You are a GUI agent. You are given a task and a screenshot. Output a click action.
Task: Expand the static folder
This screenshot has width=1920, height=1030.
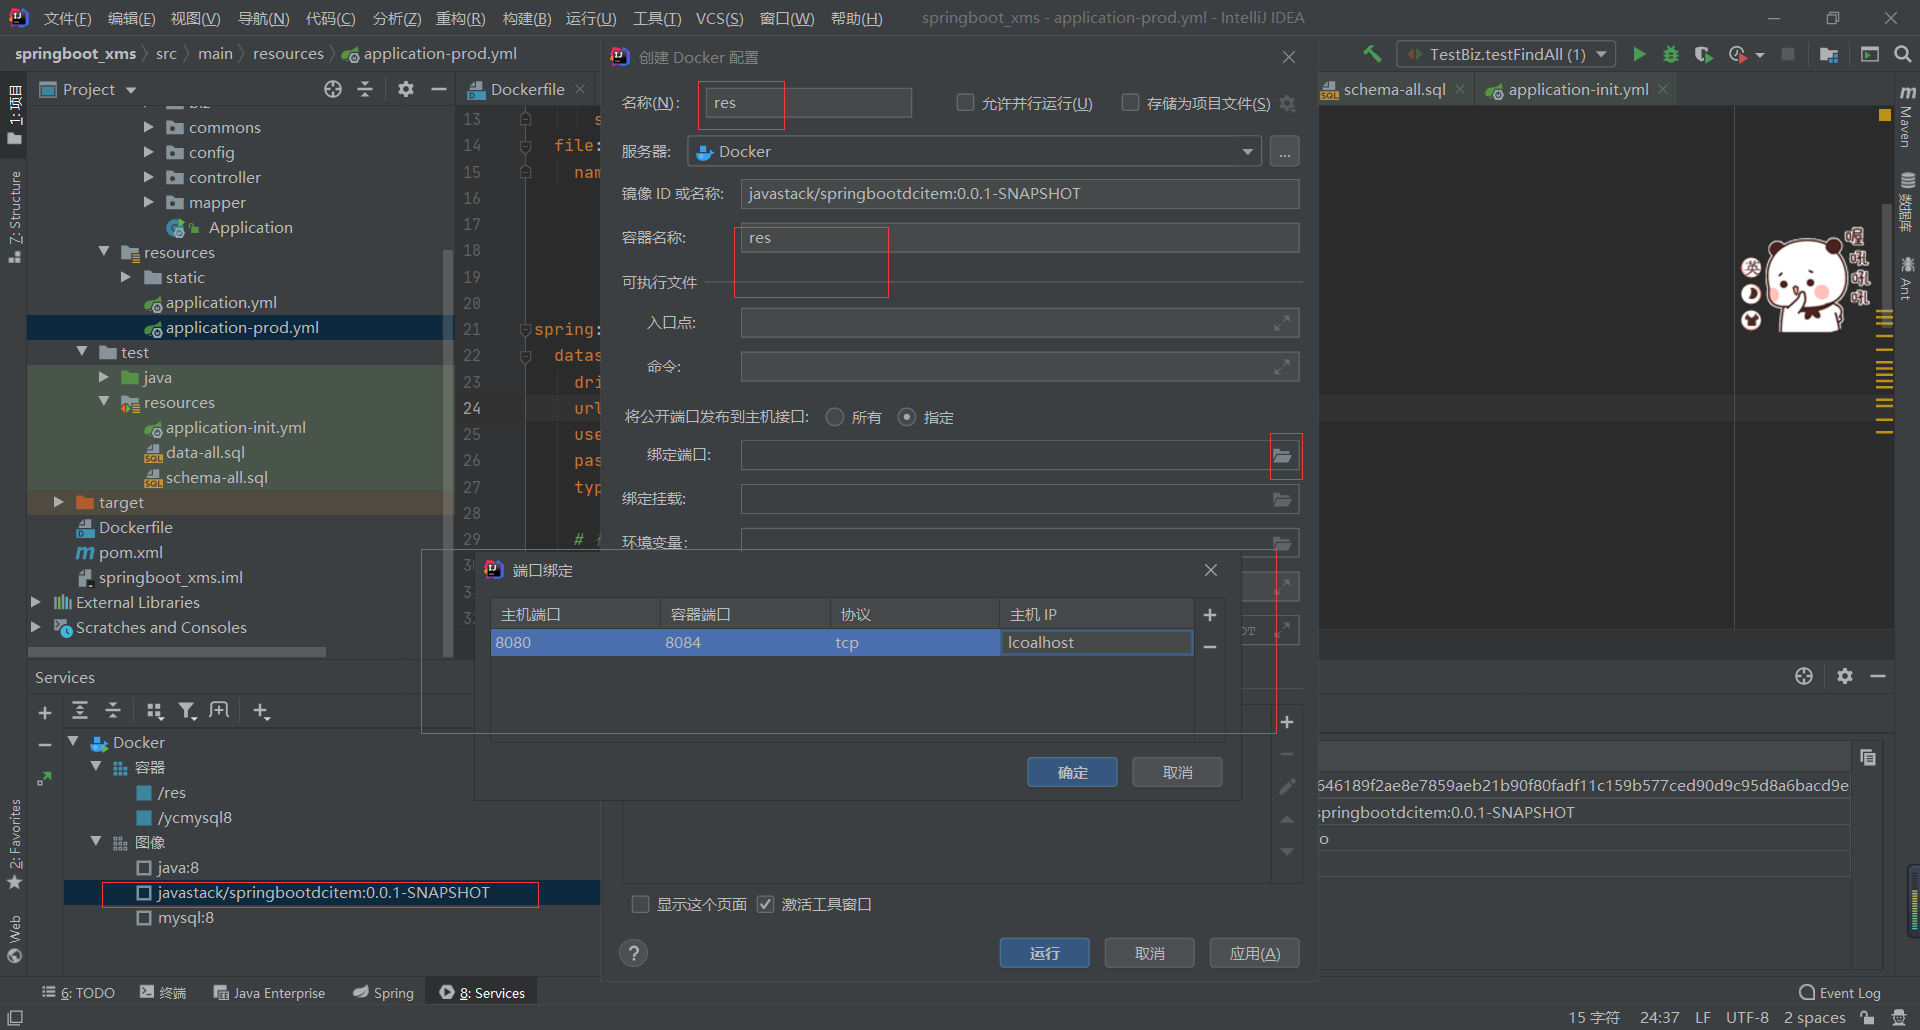pyautogui.click(x=125, y=277)
